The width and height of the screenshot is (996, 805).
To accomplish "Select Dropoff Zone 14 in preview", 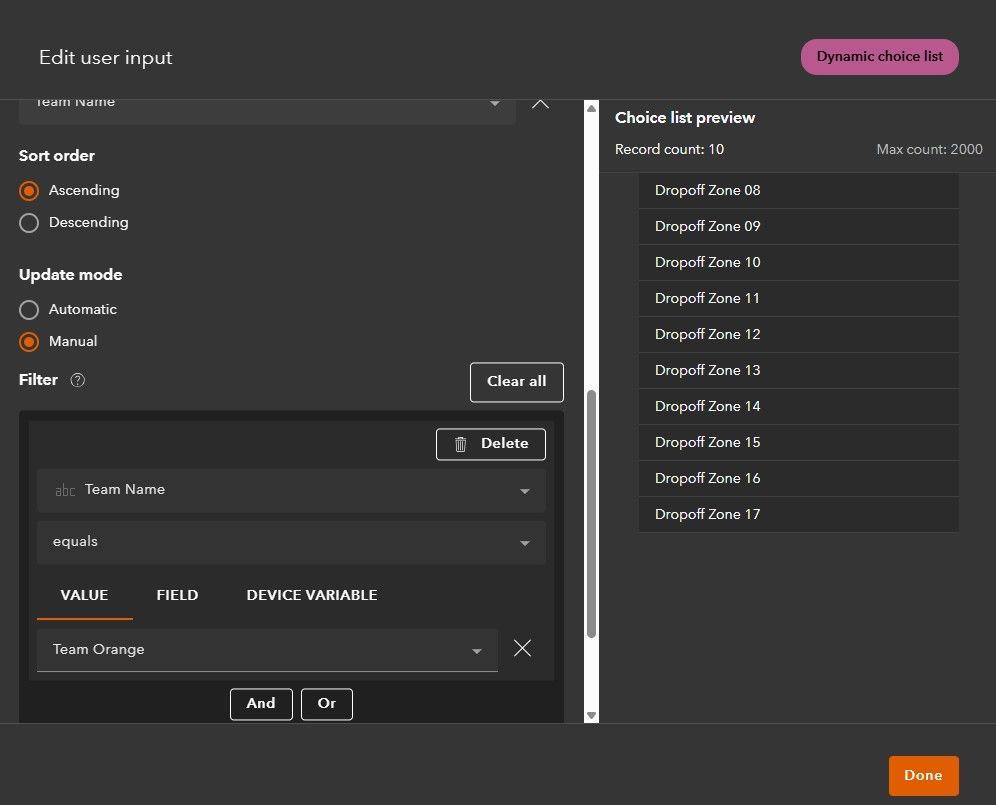I will point(798,407).
